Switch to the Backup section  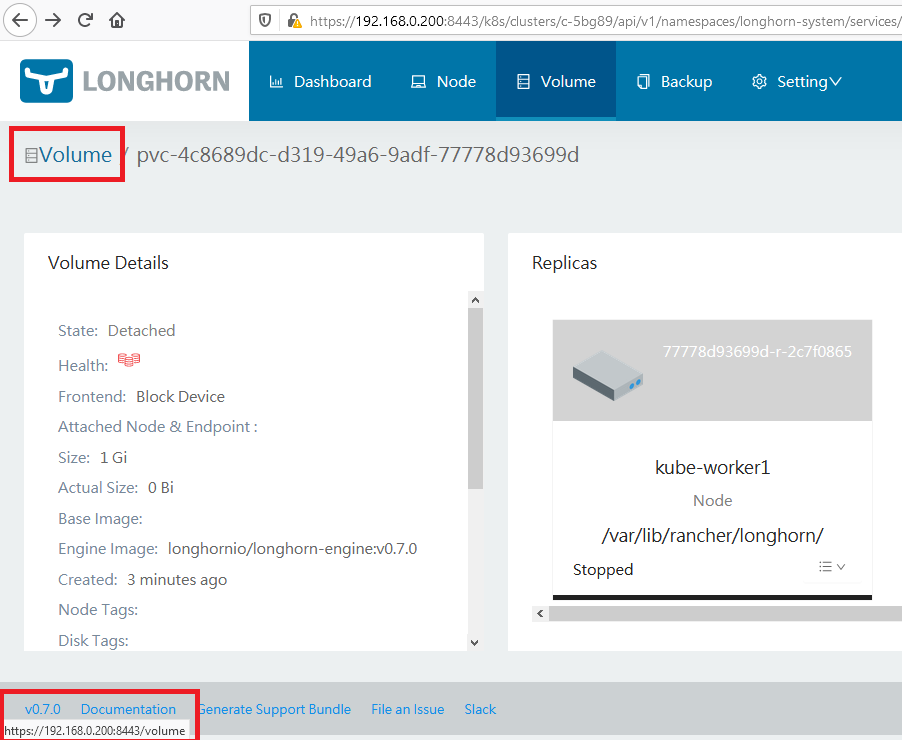click(x=684, y=81)
